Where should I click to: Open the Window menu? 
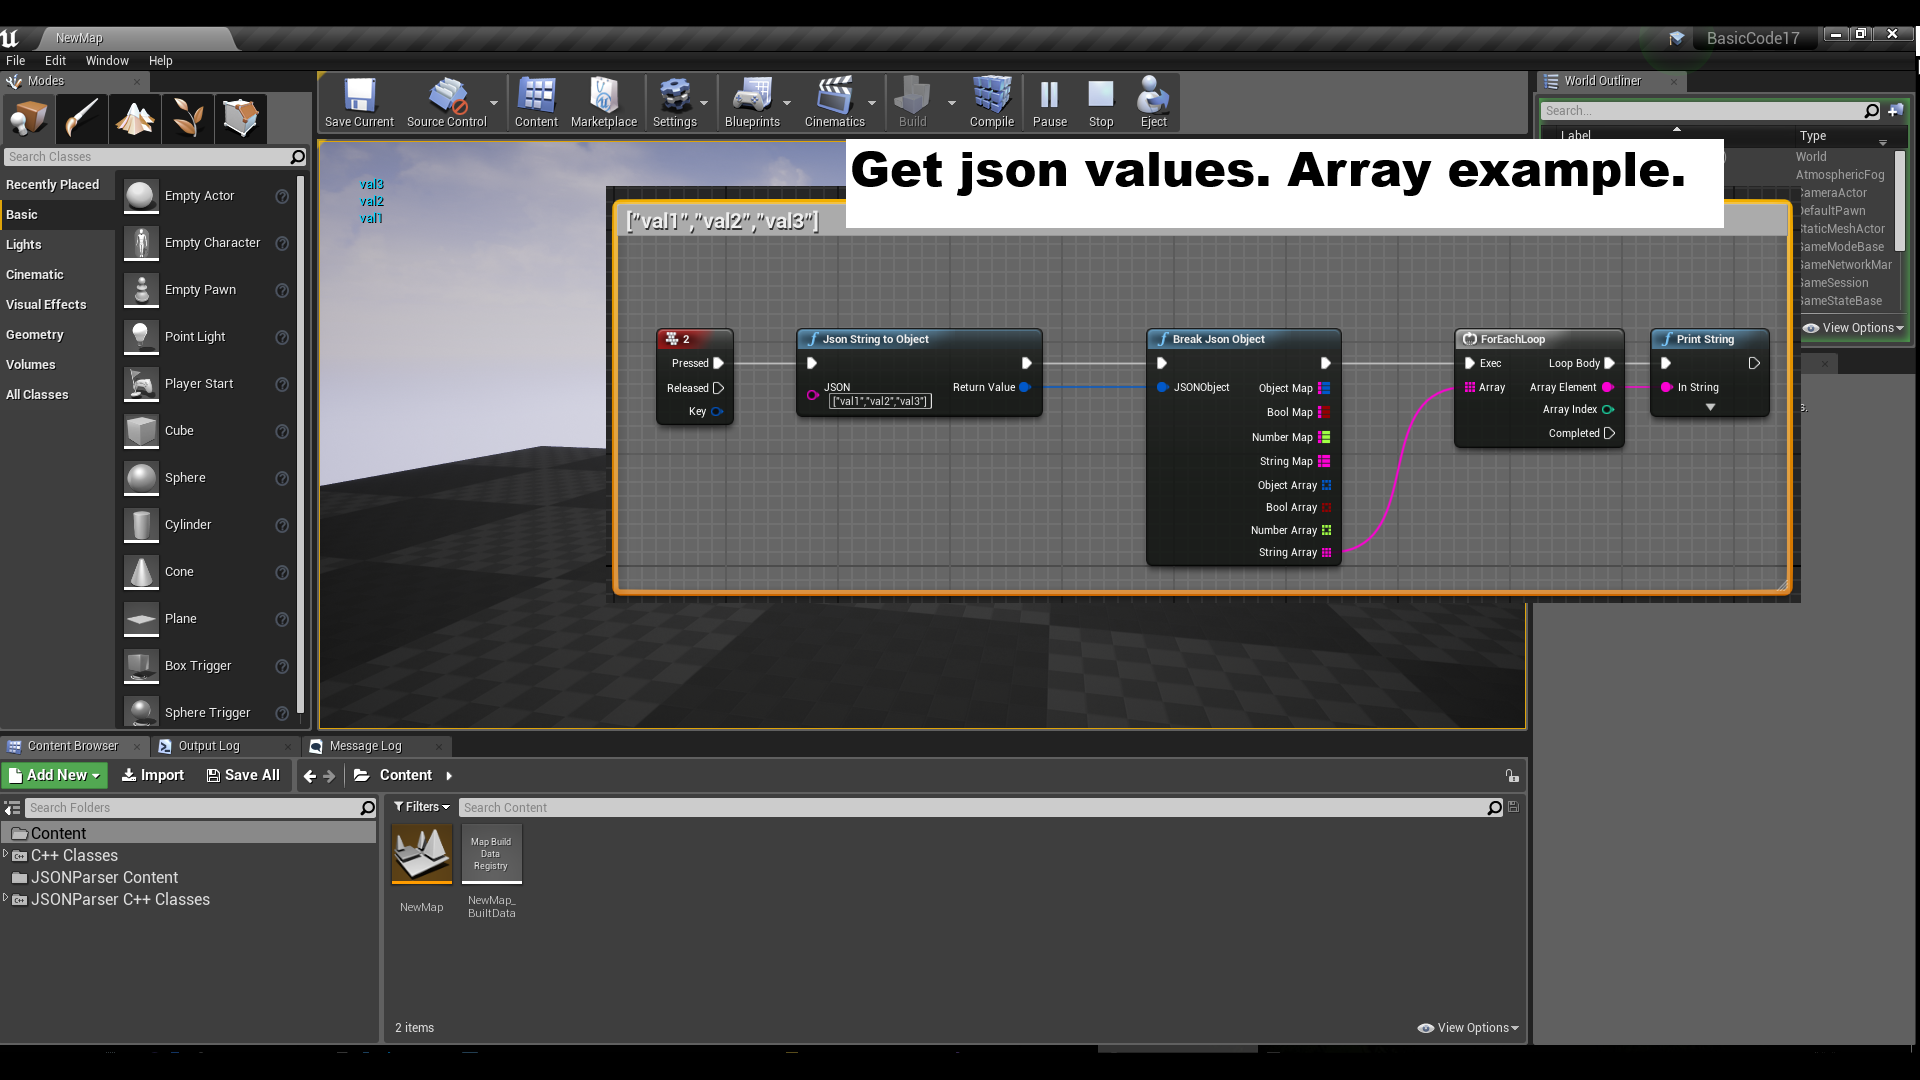coord(107,61)
